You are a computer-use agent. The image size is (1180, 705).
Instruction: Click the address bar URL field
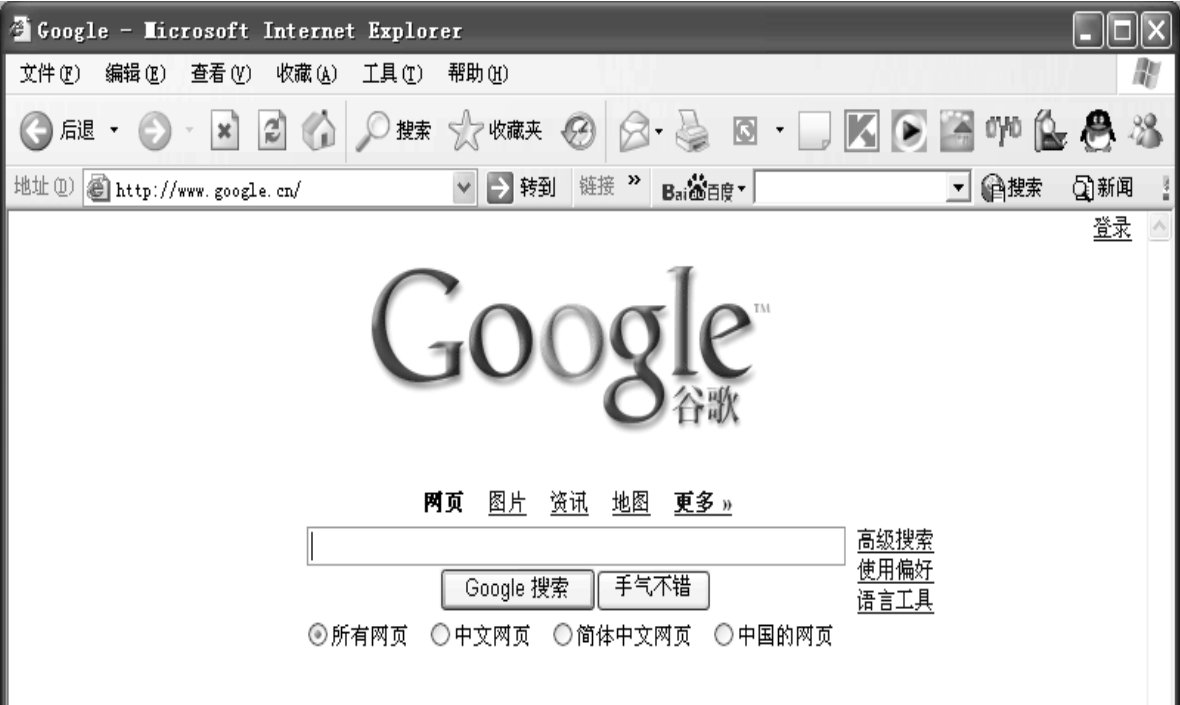click(282, 188)
